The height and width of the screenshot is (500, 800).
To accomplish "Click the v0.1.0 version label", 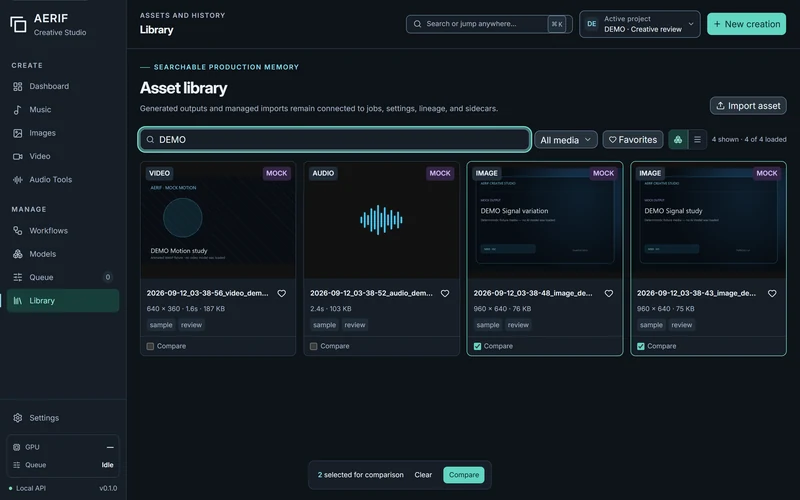I will [108, 488].
